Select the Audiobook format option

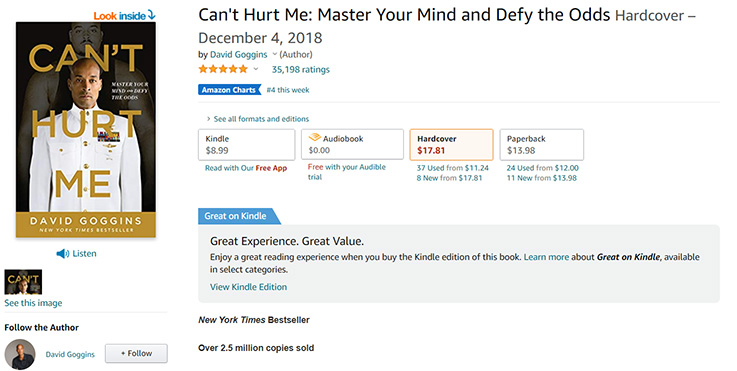pos(353,145)
